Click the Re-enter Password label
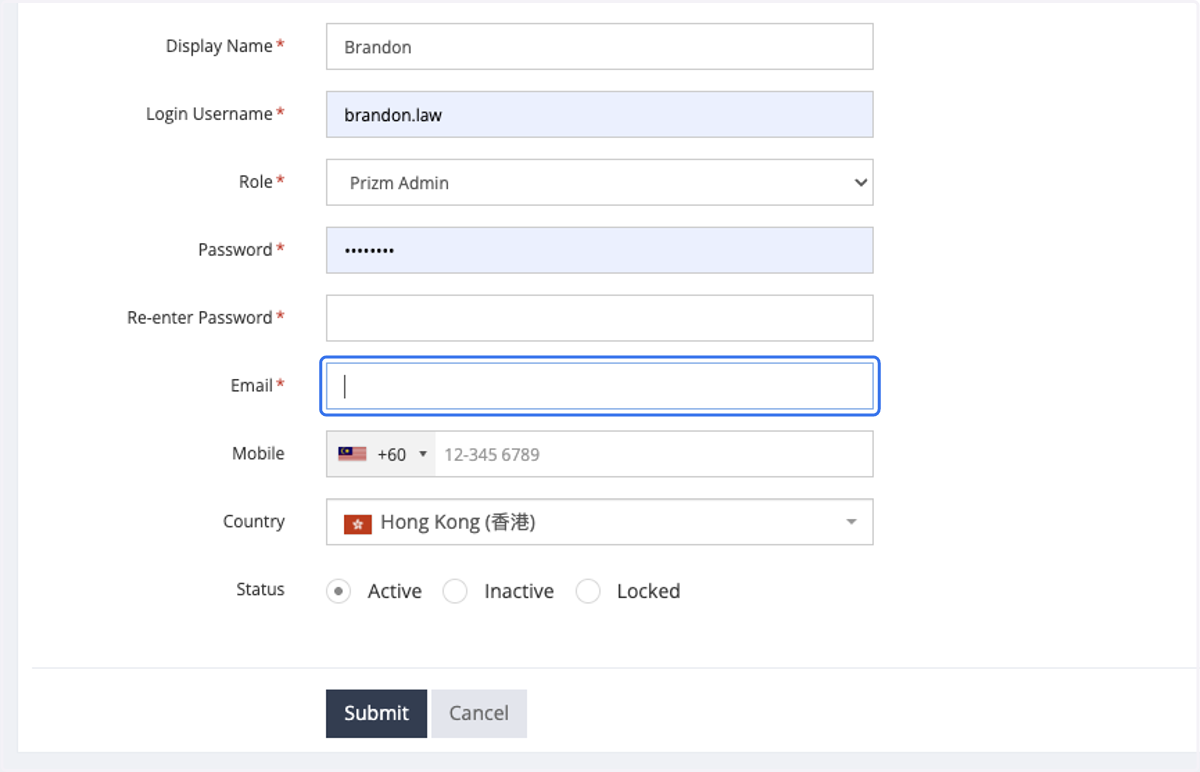 200,318
